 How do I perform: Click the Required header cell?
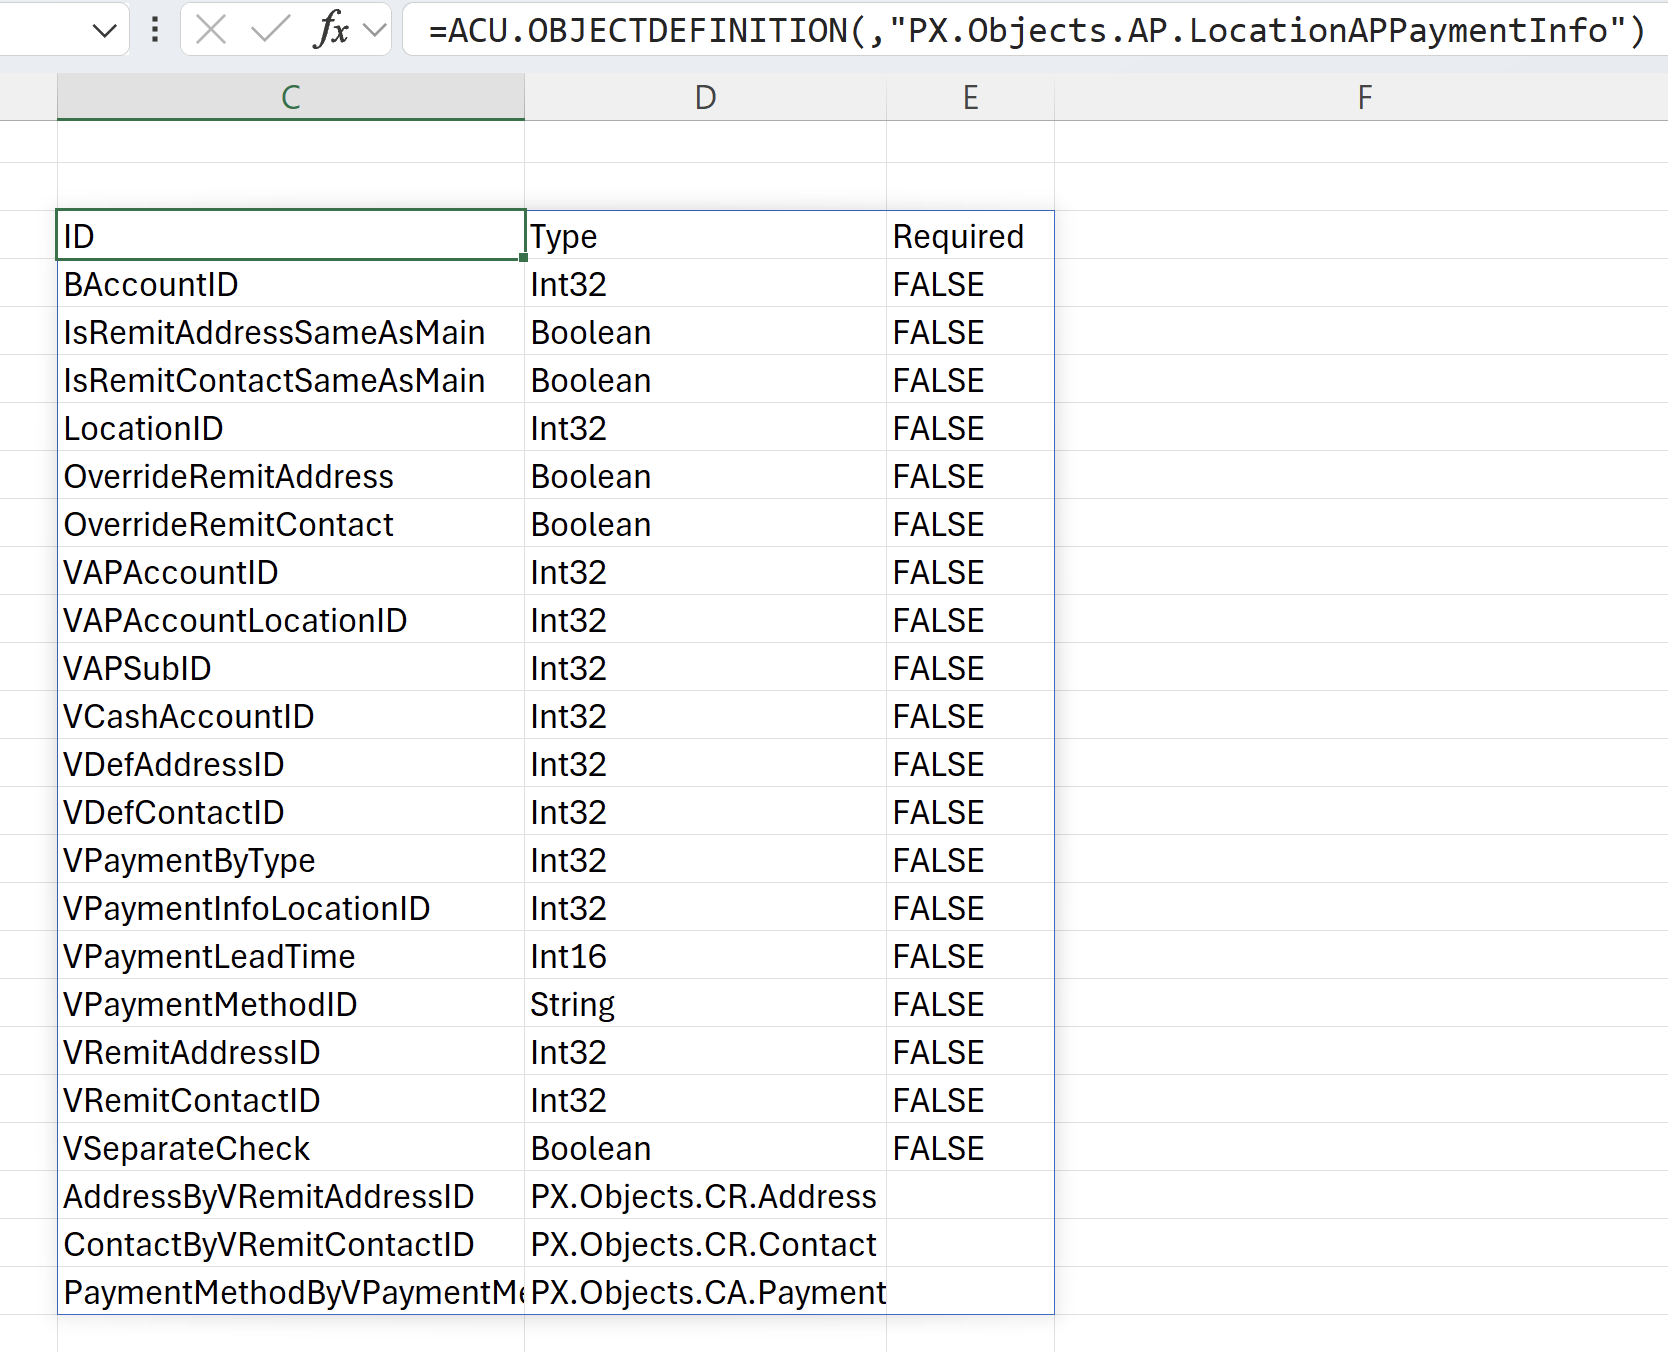[969, 236]
